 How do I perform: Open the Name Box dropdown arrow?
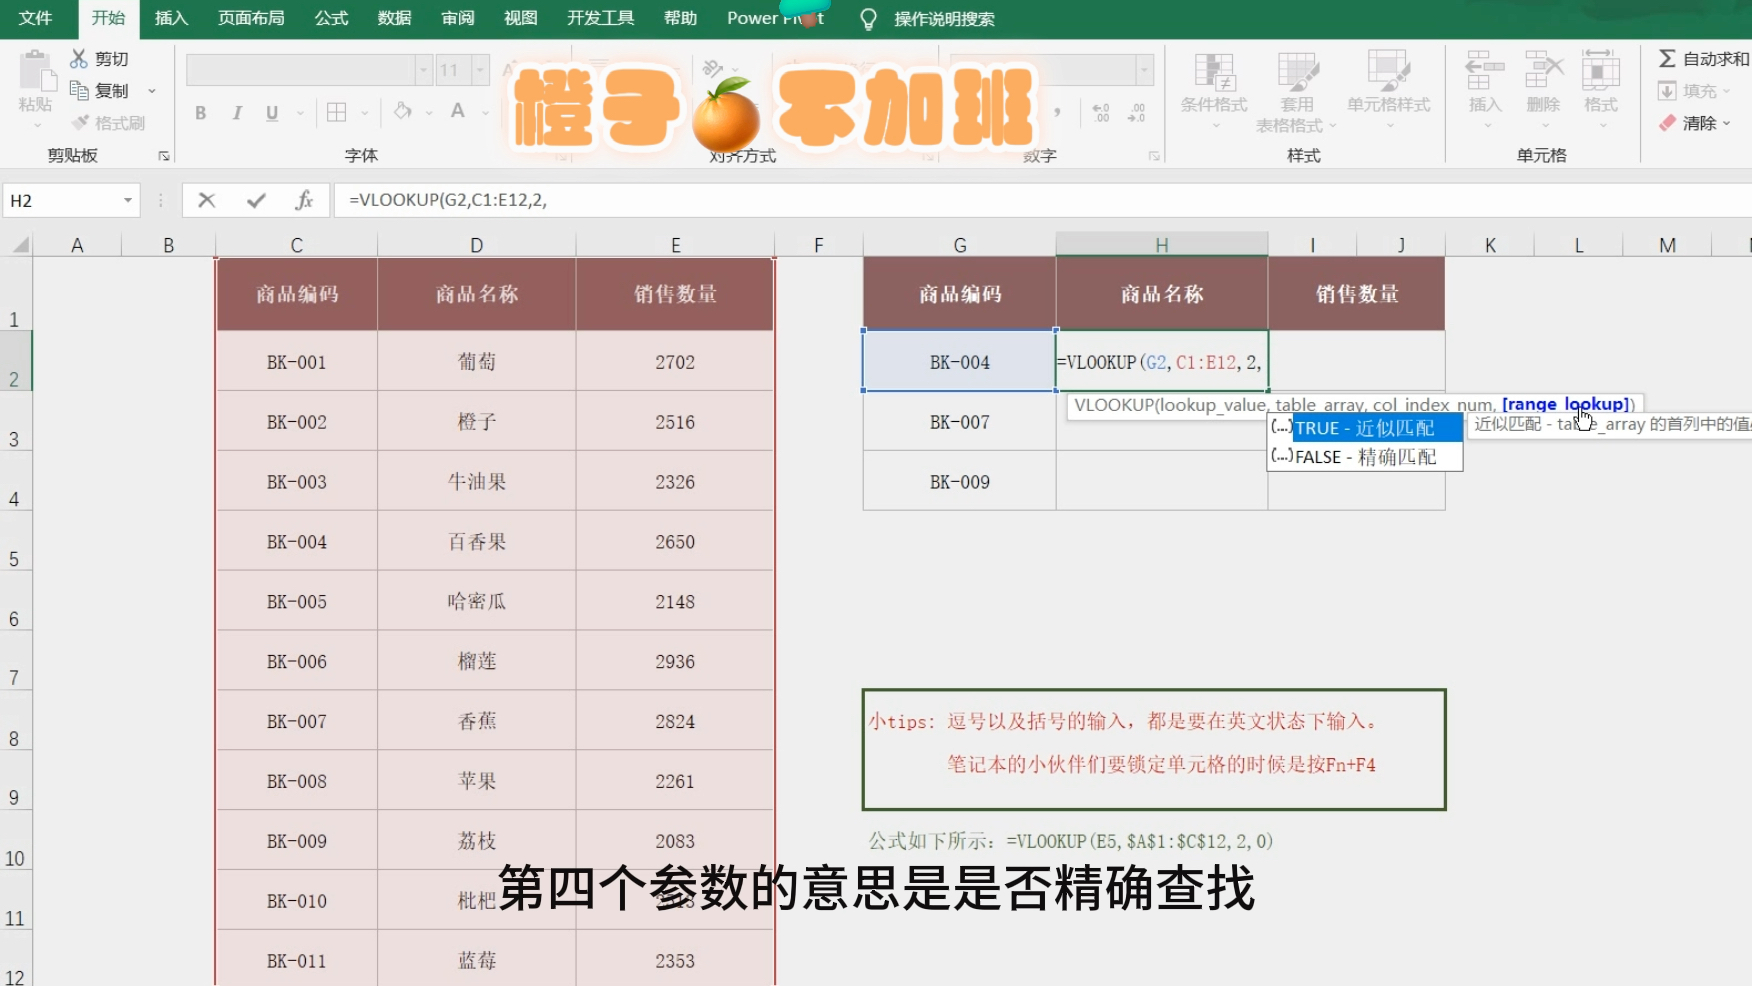[128, 200]
